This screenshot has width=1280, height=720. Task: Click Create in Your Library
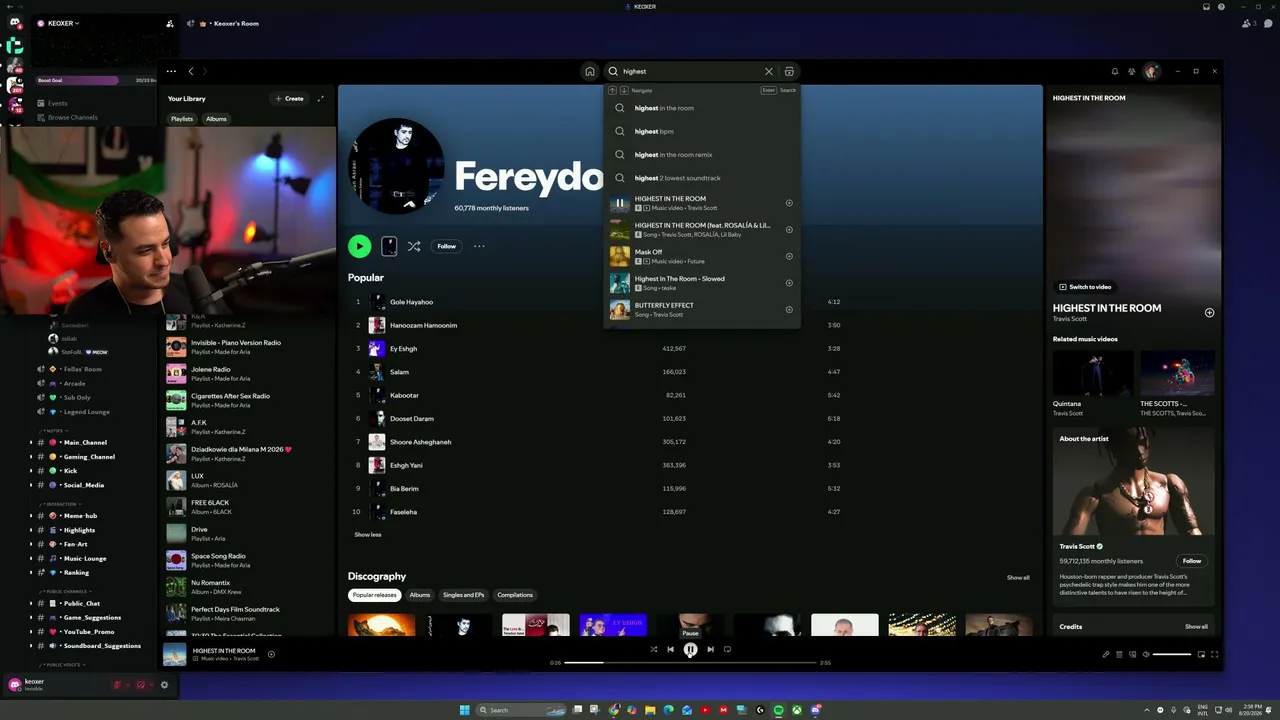[x=289, y=99]
